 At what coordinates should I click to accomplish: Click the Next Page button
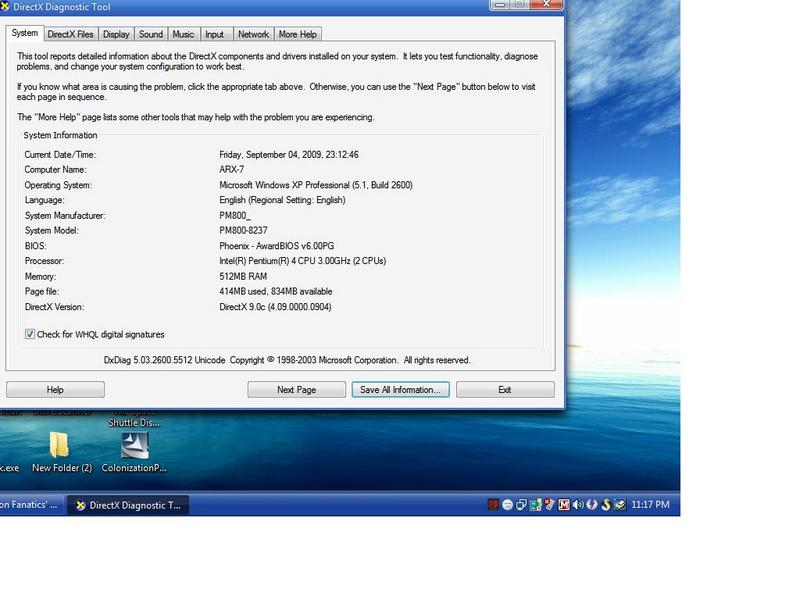pos(296,390)
